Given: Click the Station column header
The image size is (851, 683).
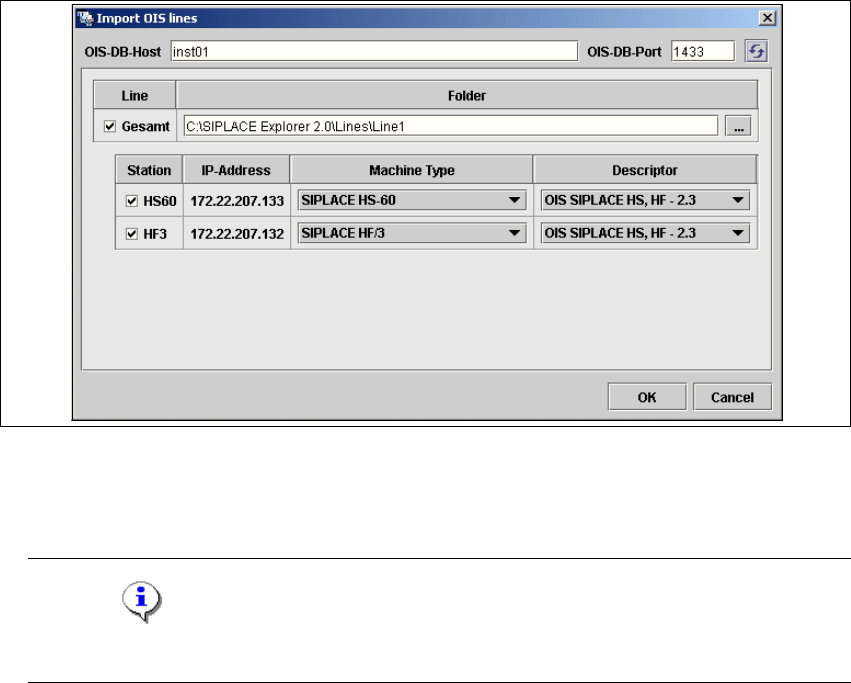Looking at the screenshot, I should pyautogui.click(x=149, y=170).
